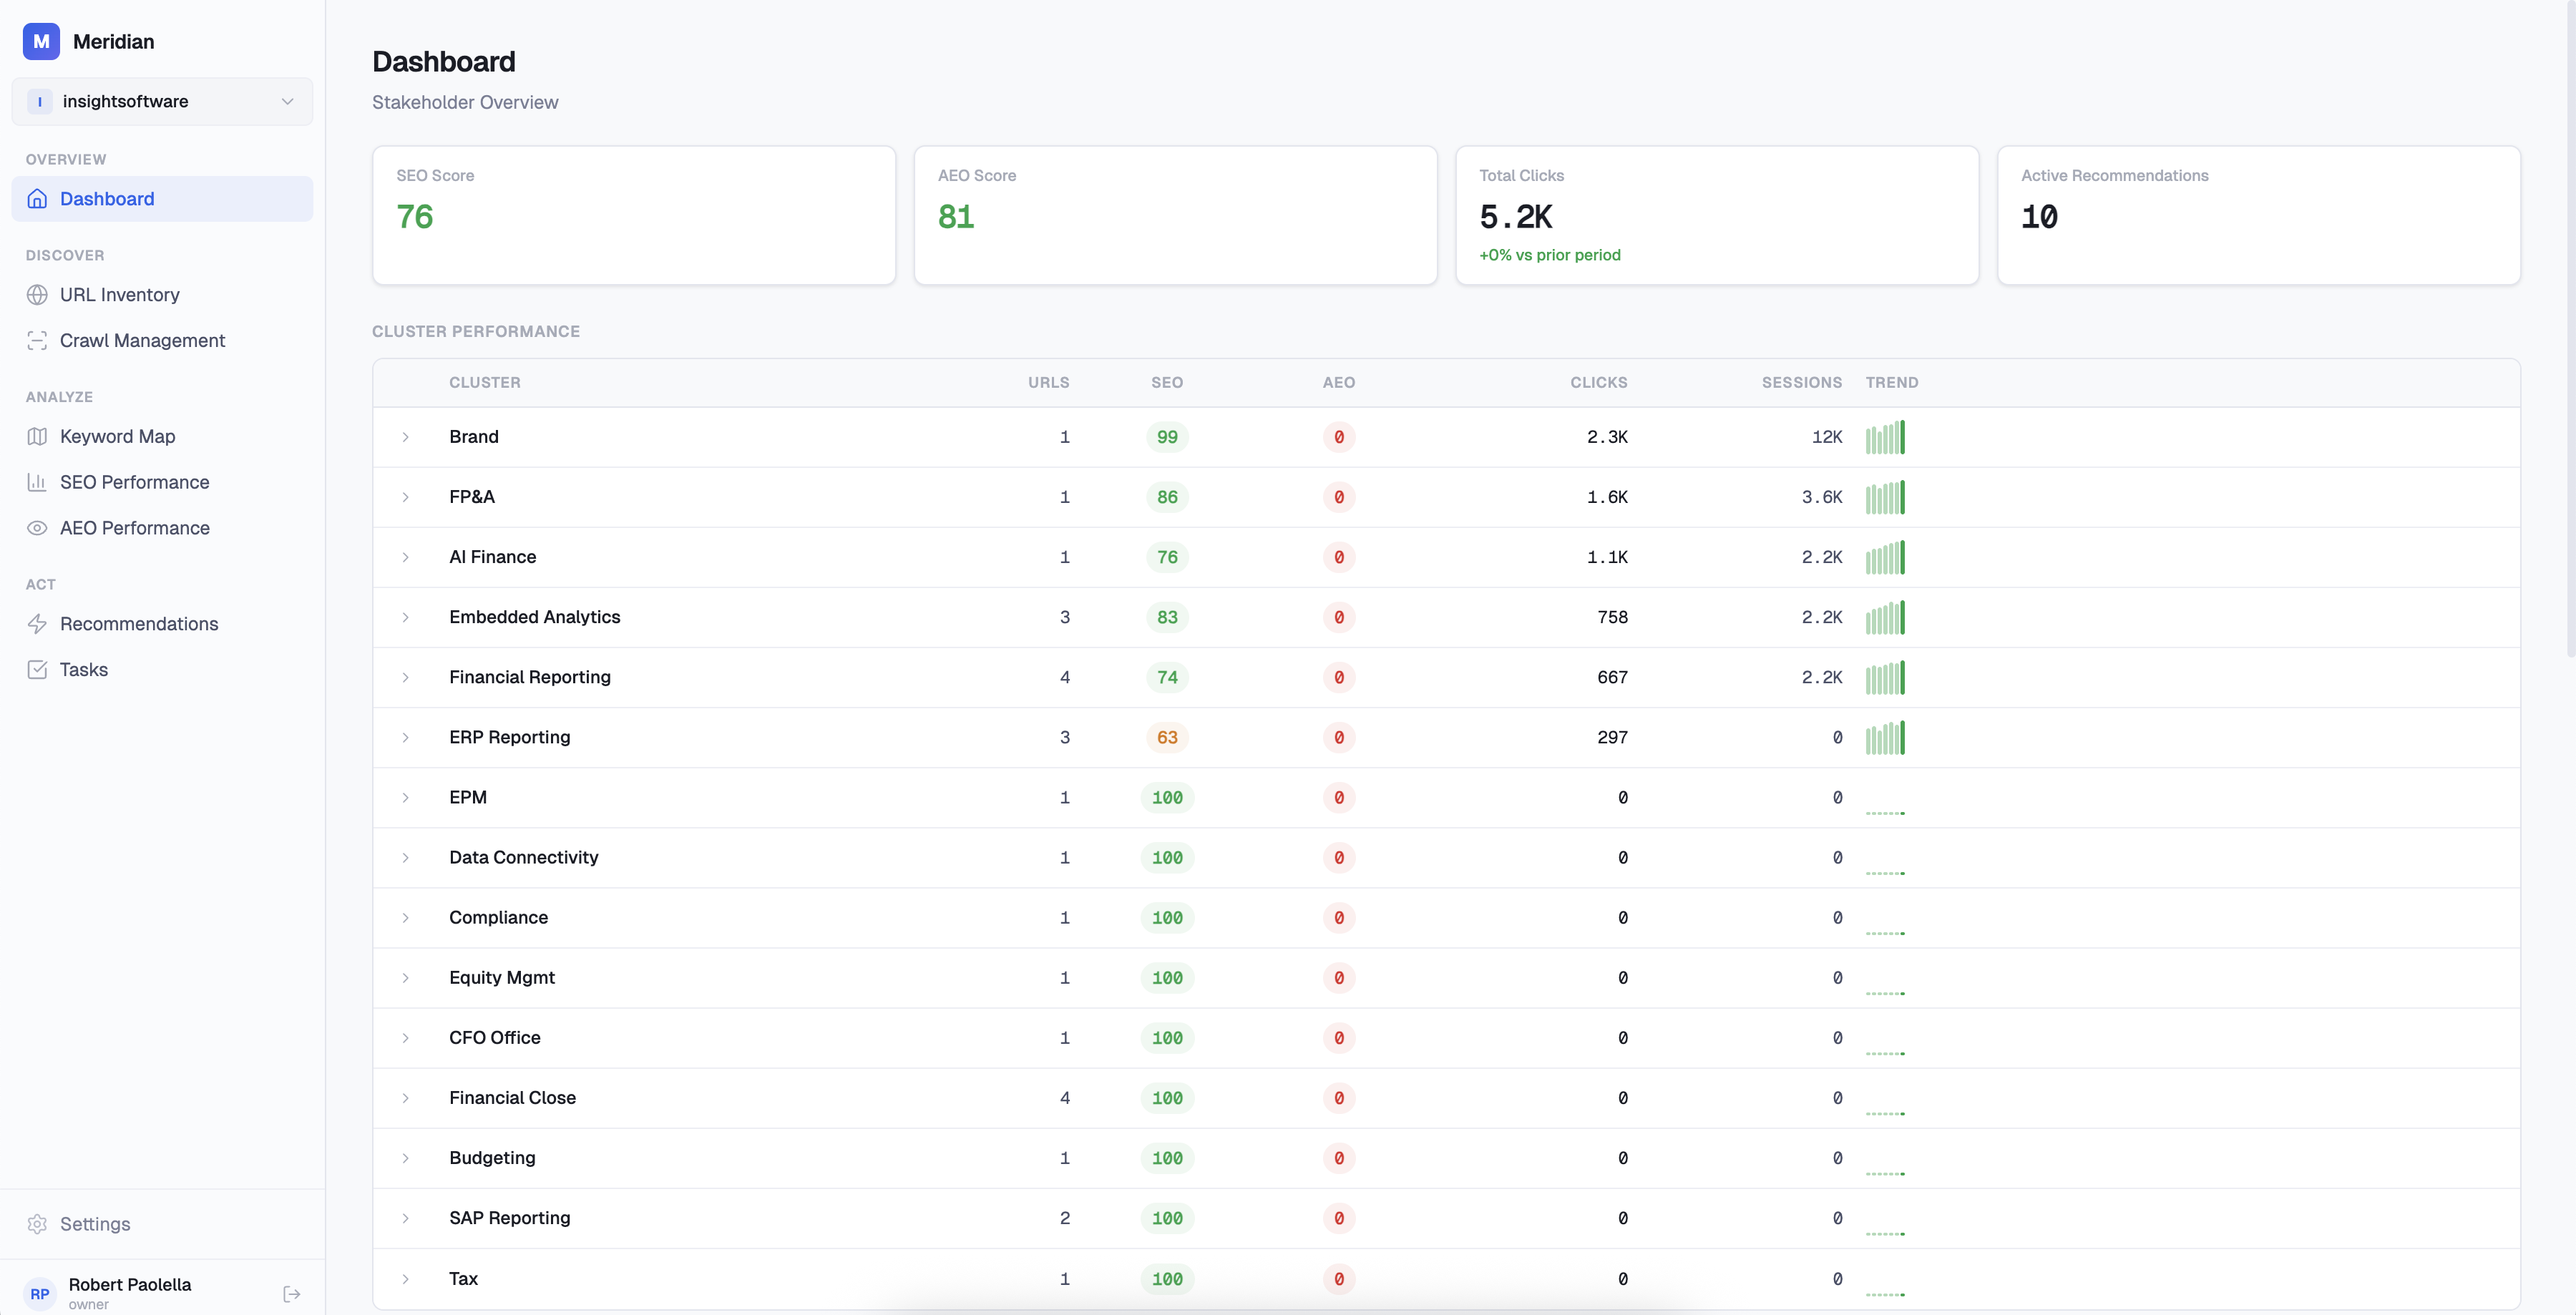
Task: Expand the Compliance cluster row
Action: point(406,918)
